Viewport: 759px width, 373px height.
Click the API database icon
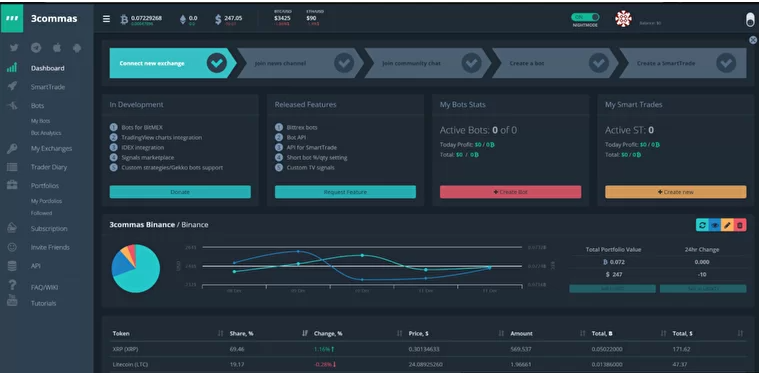12,266
